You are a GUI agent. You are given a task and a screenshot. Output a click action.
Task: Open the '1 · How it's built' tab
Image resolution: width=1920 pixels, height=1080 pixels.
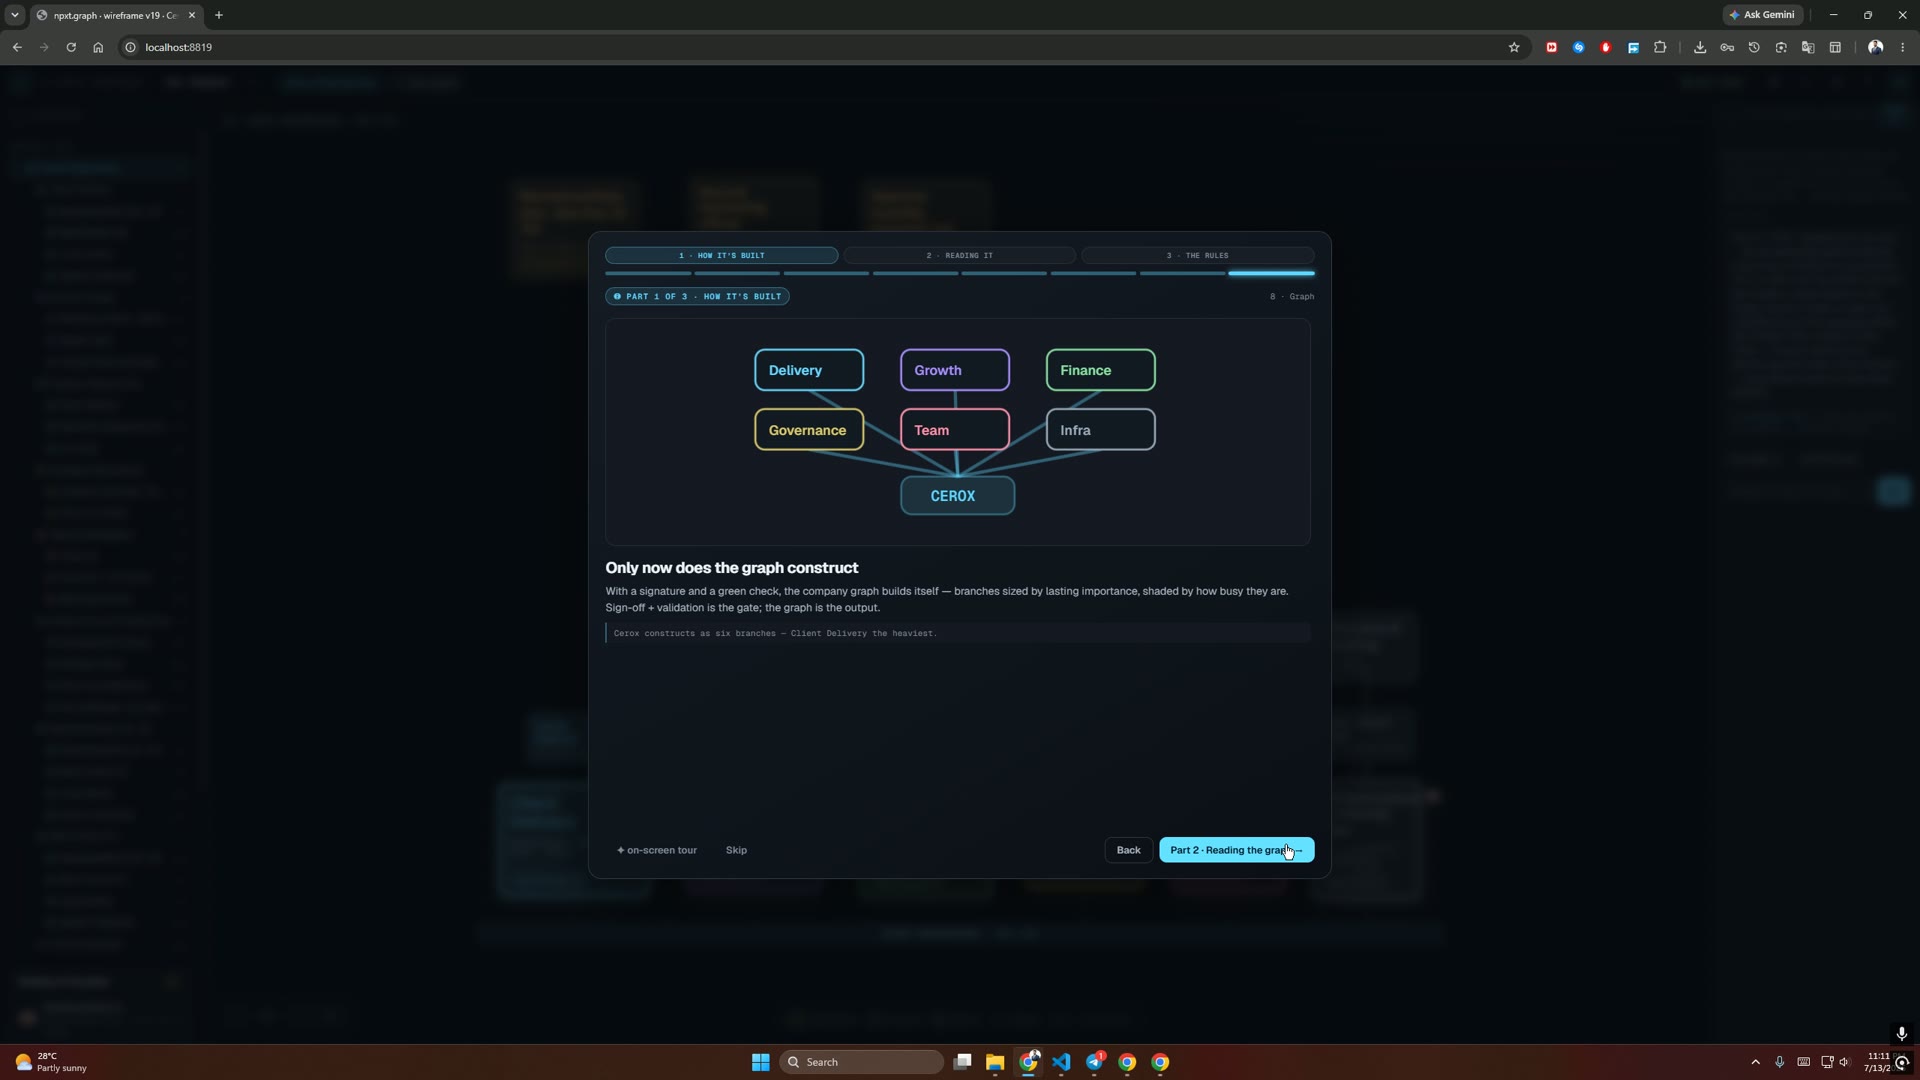(721, 255)
